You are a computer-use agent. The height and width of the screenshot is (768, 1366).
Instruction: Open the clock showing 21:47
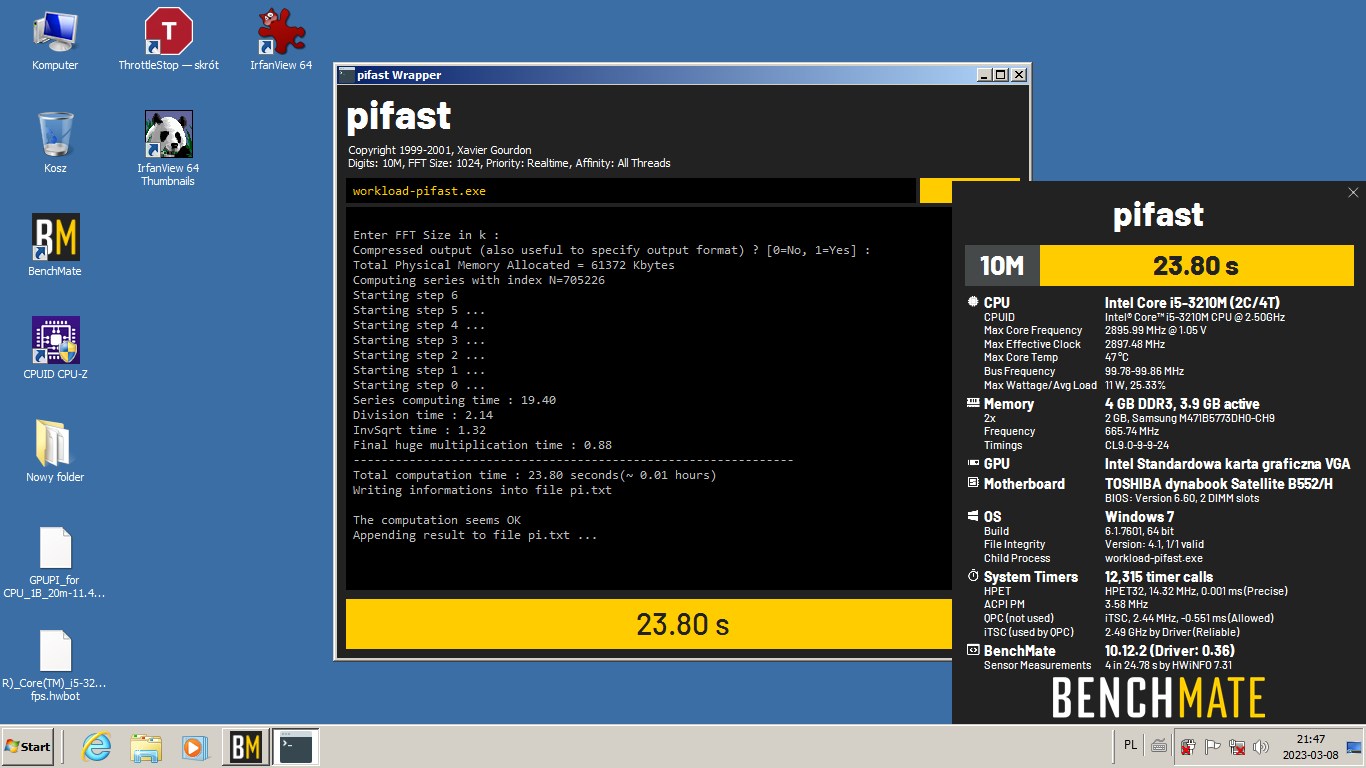coord(1310,747)
